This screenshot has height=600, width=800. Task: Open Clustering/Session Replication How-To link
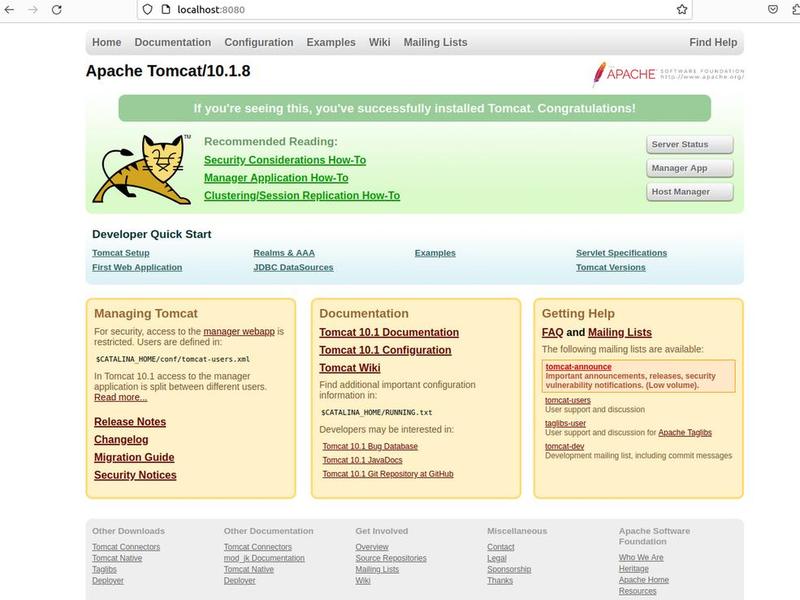tap(302, 196)
